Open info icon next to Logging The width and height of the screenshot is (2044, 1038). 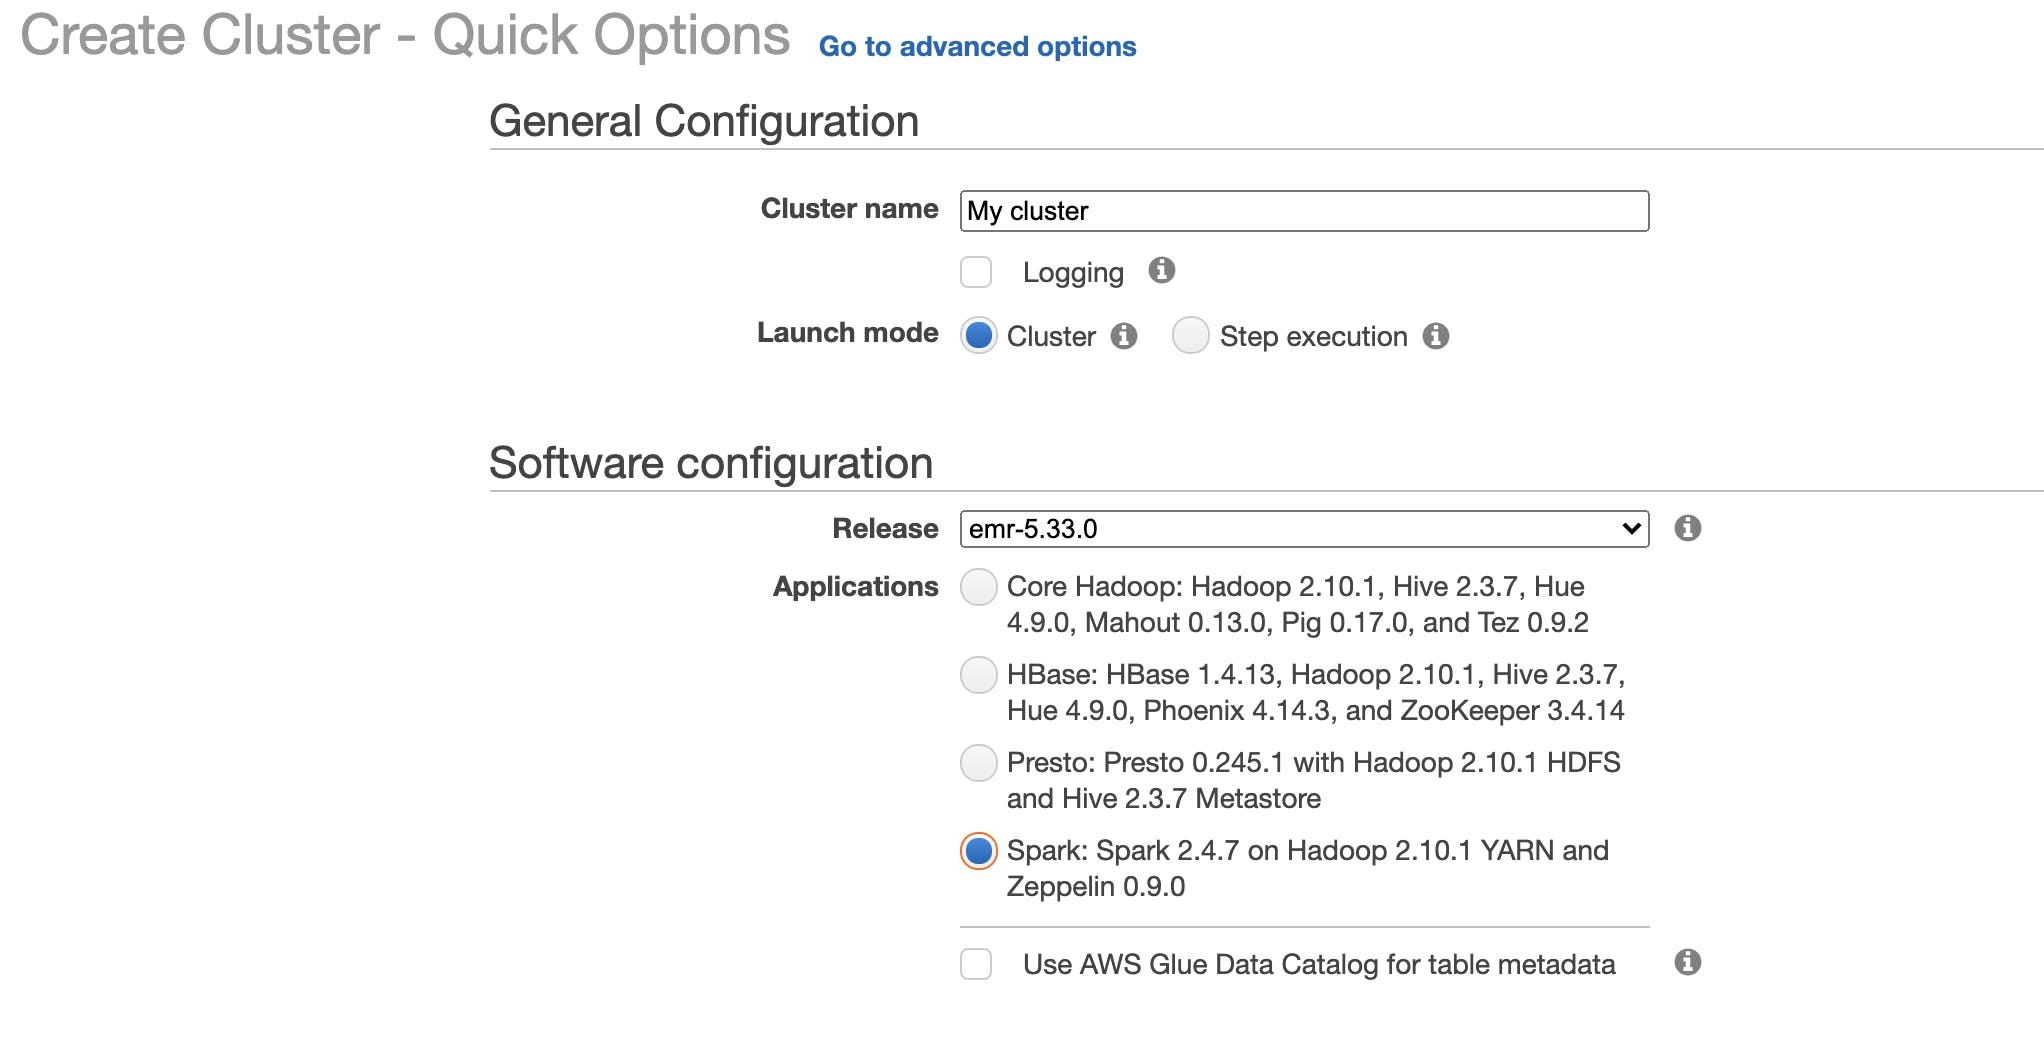1161,270
